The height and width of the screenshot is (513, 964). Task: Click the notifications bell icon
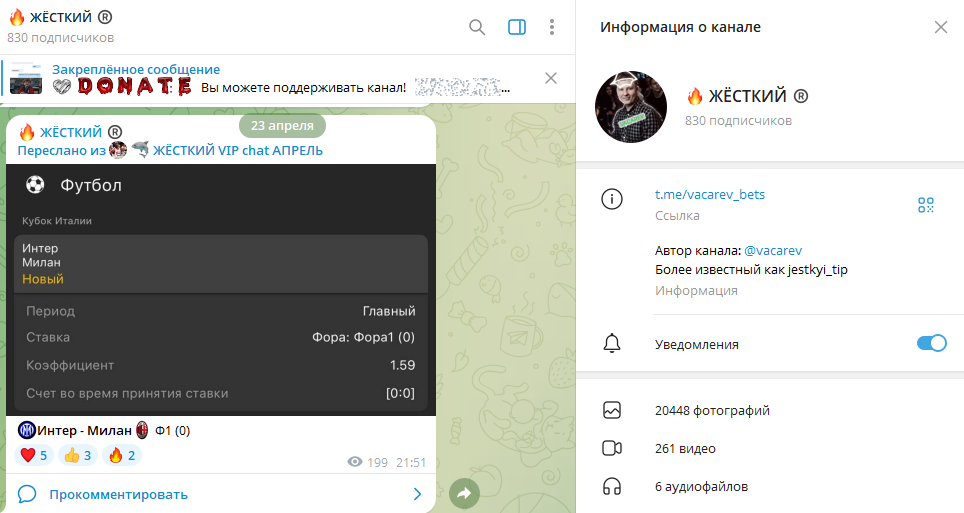point(612,343)
